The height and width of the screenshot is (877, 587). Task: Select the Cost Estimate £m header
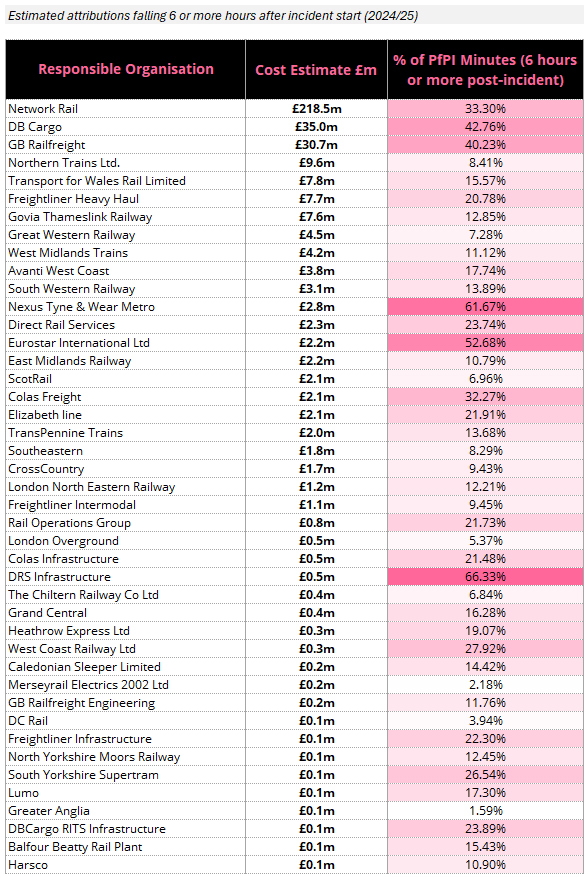pos(316,69)
